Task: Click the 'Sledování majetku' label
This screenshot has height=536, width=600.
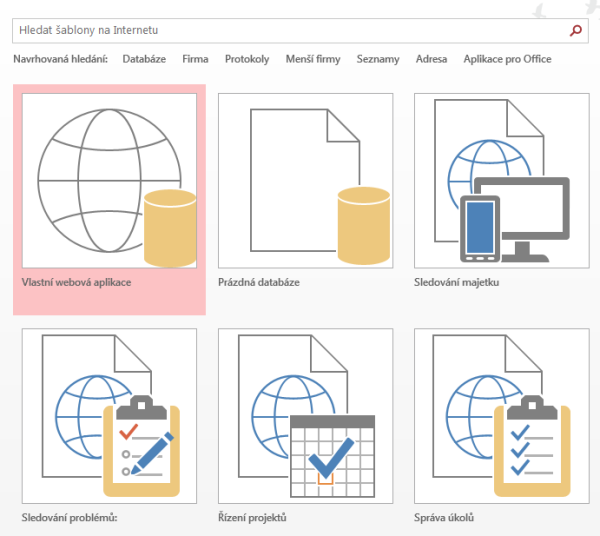Action: coord(457,282)
